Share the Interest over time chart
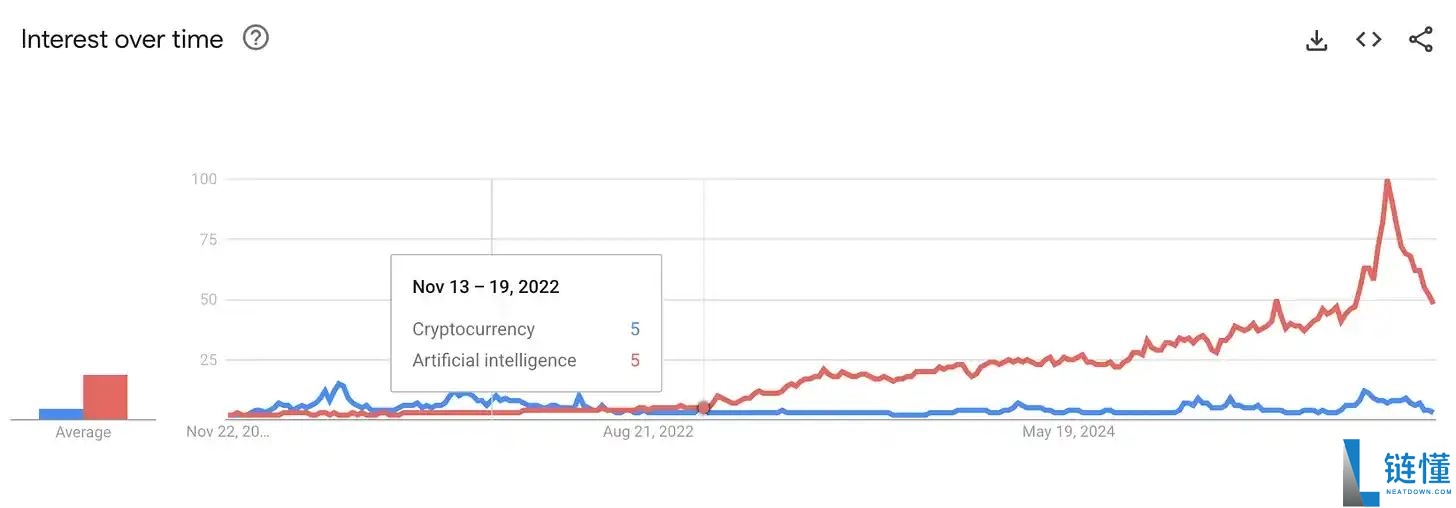1456x508 pixels. tap(1420, 40)
